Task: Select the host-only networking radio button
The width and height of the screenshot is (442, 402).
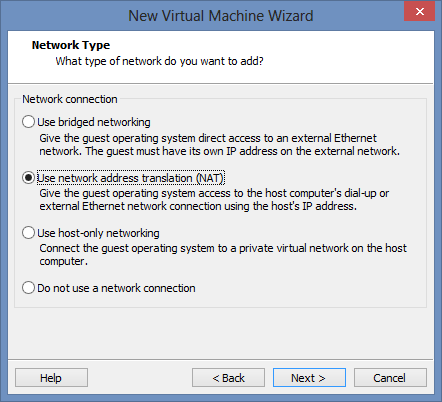Action: tap(28, 233)
